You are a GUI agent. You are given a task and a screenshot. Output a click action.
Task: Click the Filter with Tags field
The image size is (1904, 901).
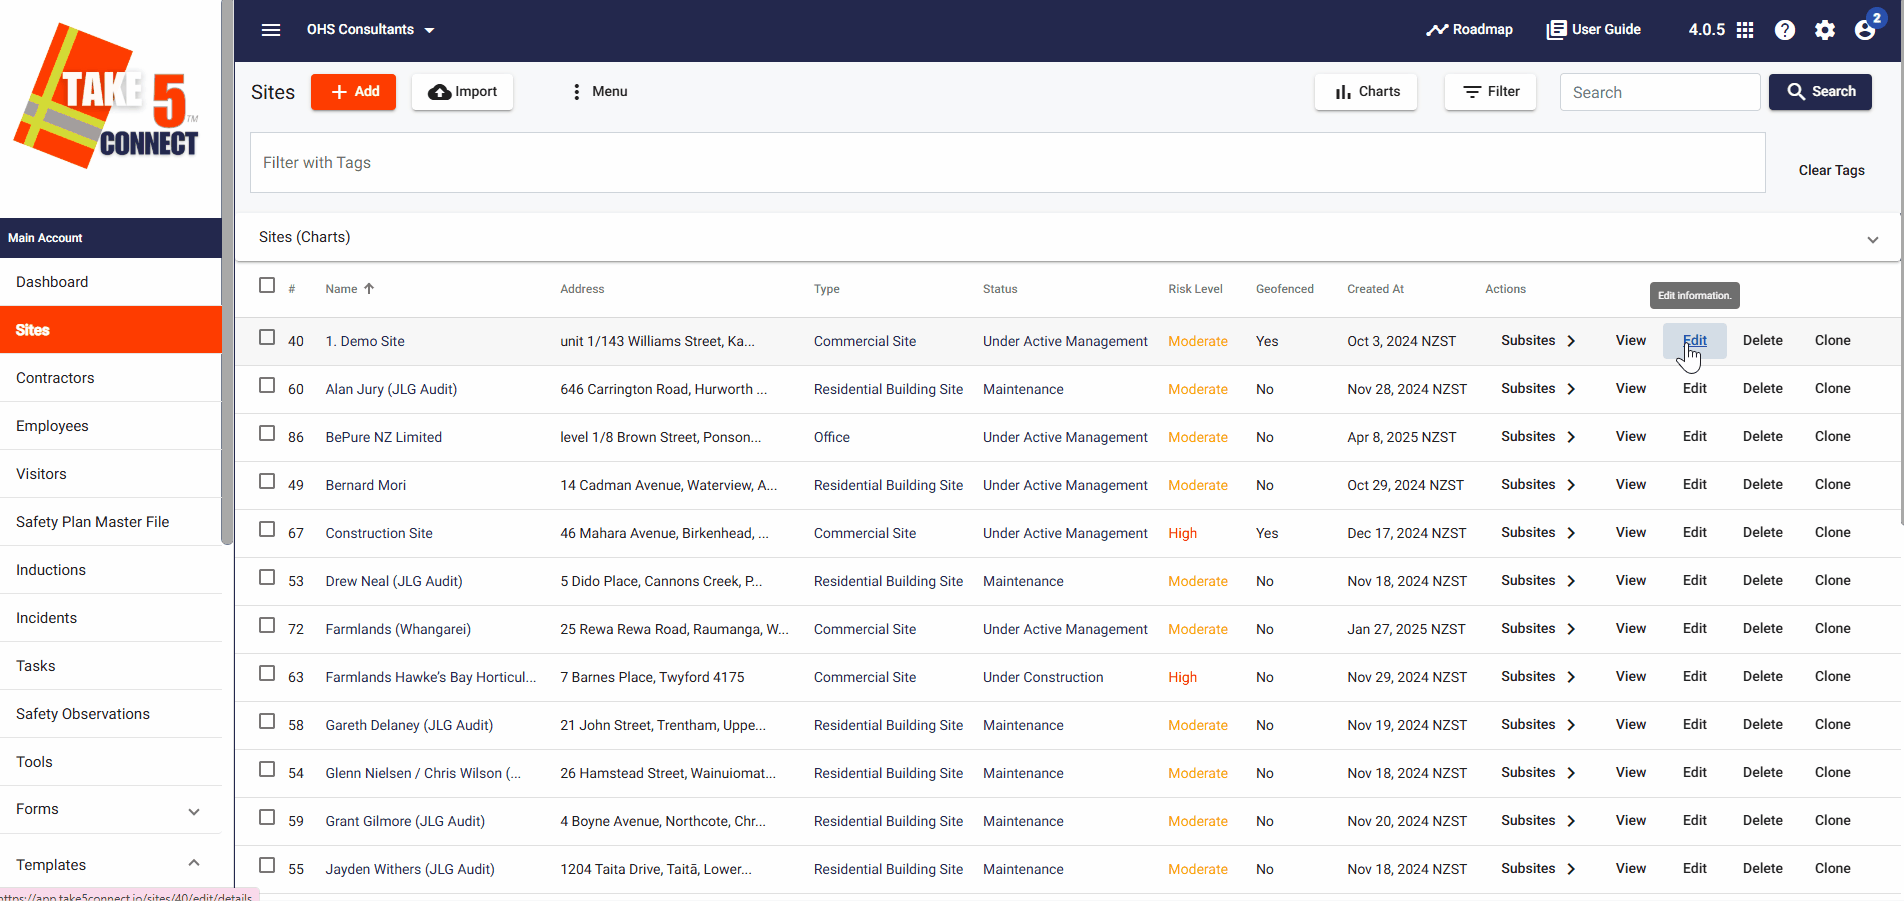pos(1007,163)
